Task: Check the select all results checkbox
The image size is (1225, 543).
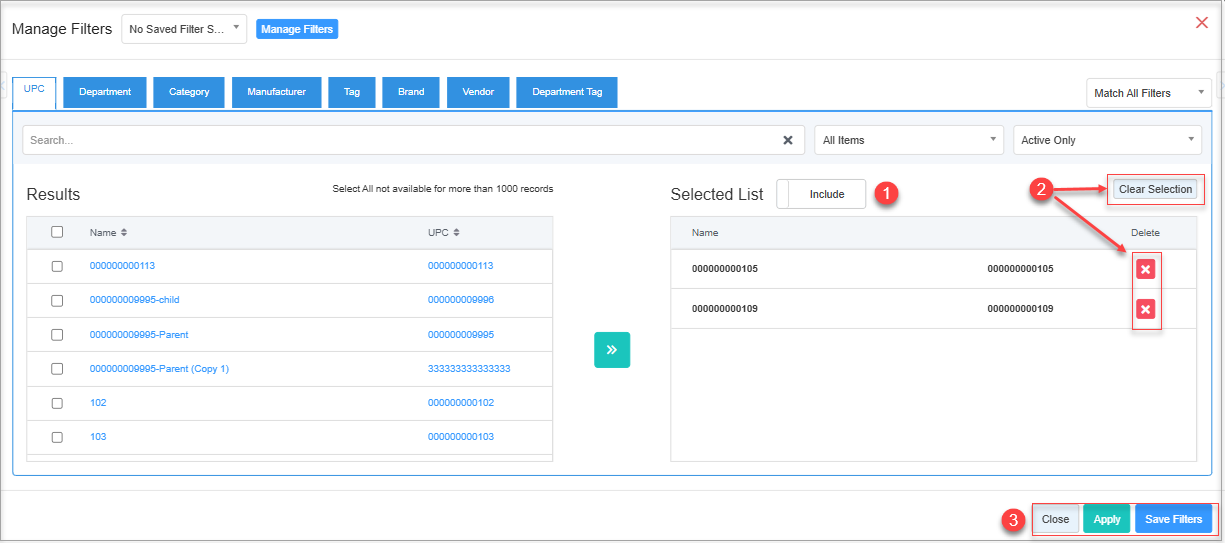Action: pos(57,232)
